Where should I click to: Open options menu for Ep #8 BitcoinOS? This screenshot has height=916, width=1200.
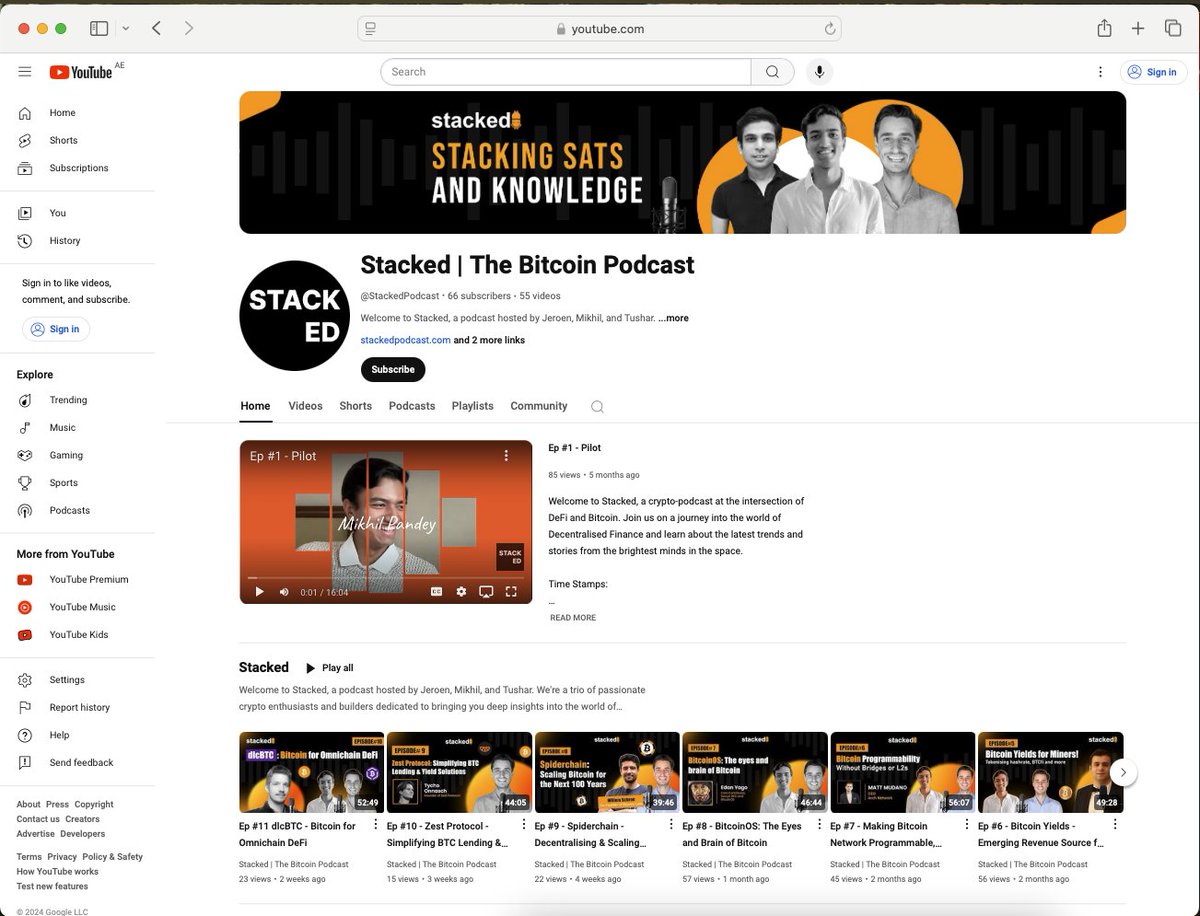pos(819,825)
